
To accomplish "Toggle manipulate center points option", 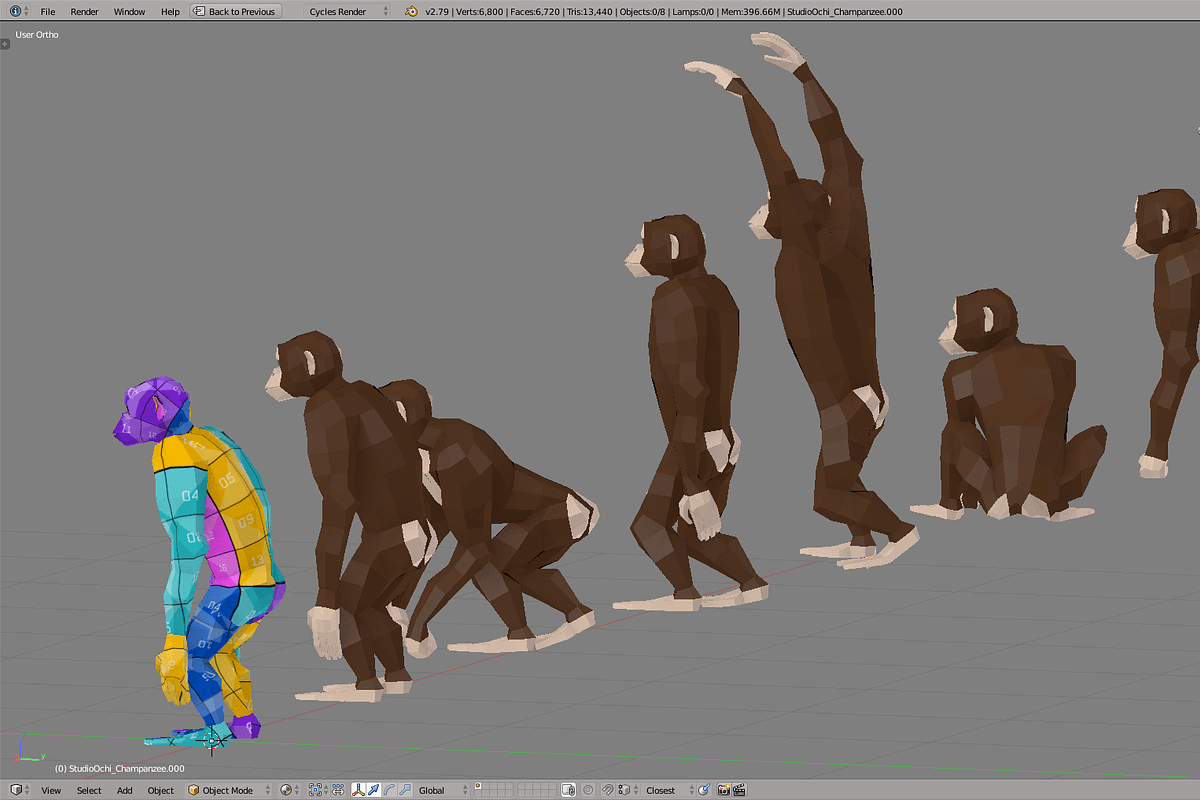I will click(x=338, y=790).
